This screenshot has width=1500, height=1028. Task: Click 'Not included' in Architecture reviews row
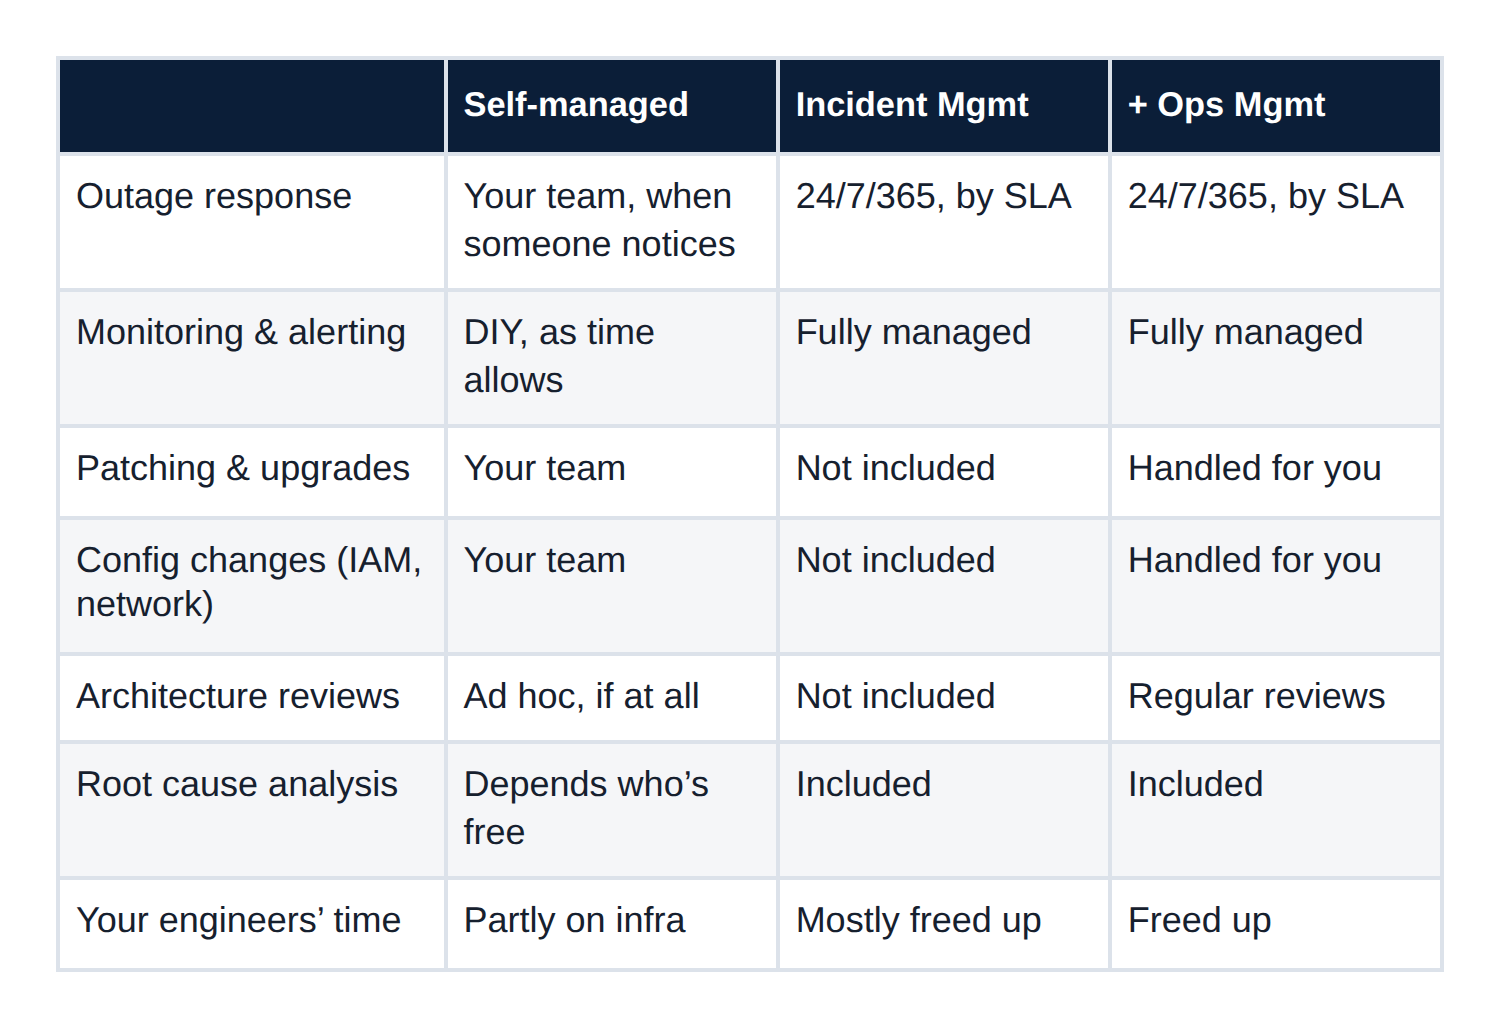click(943, 698)
